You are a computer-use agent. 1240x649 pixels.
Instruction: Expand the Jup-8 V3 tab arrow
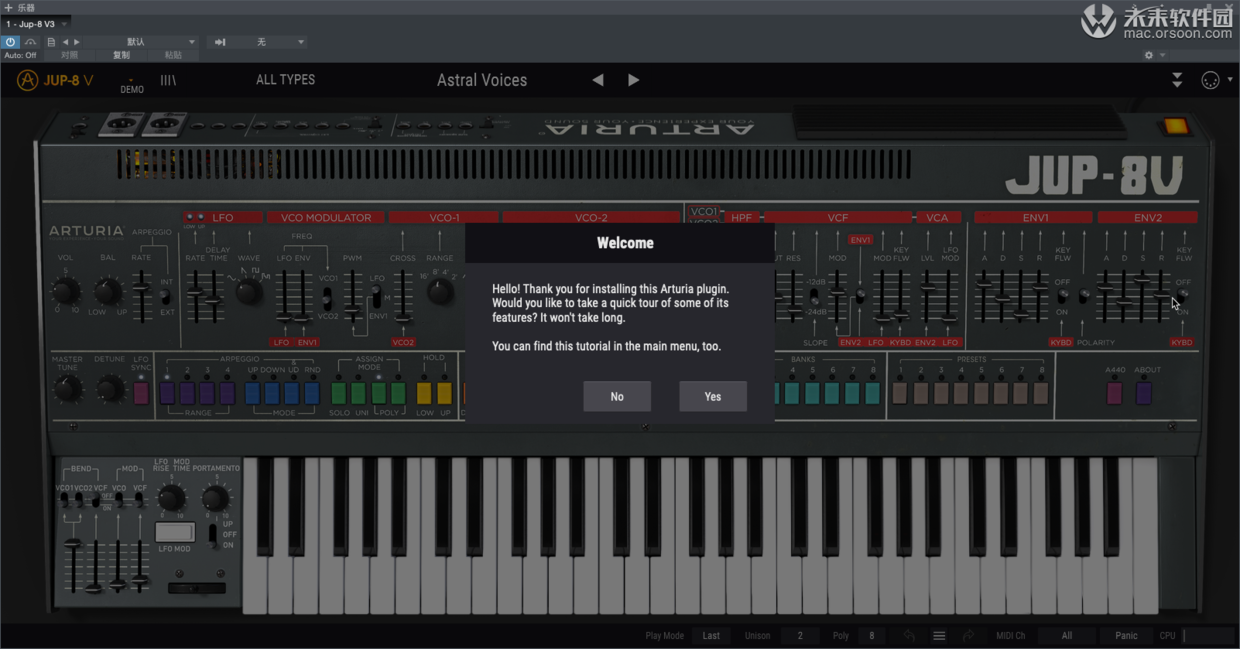point(65,24)
